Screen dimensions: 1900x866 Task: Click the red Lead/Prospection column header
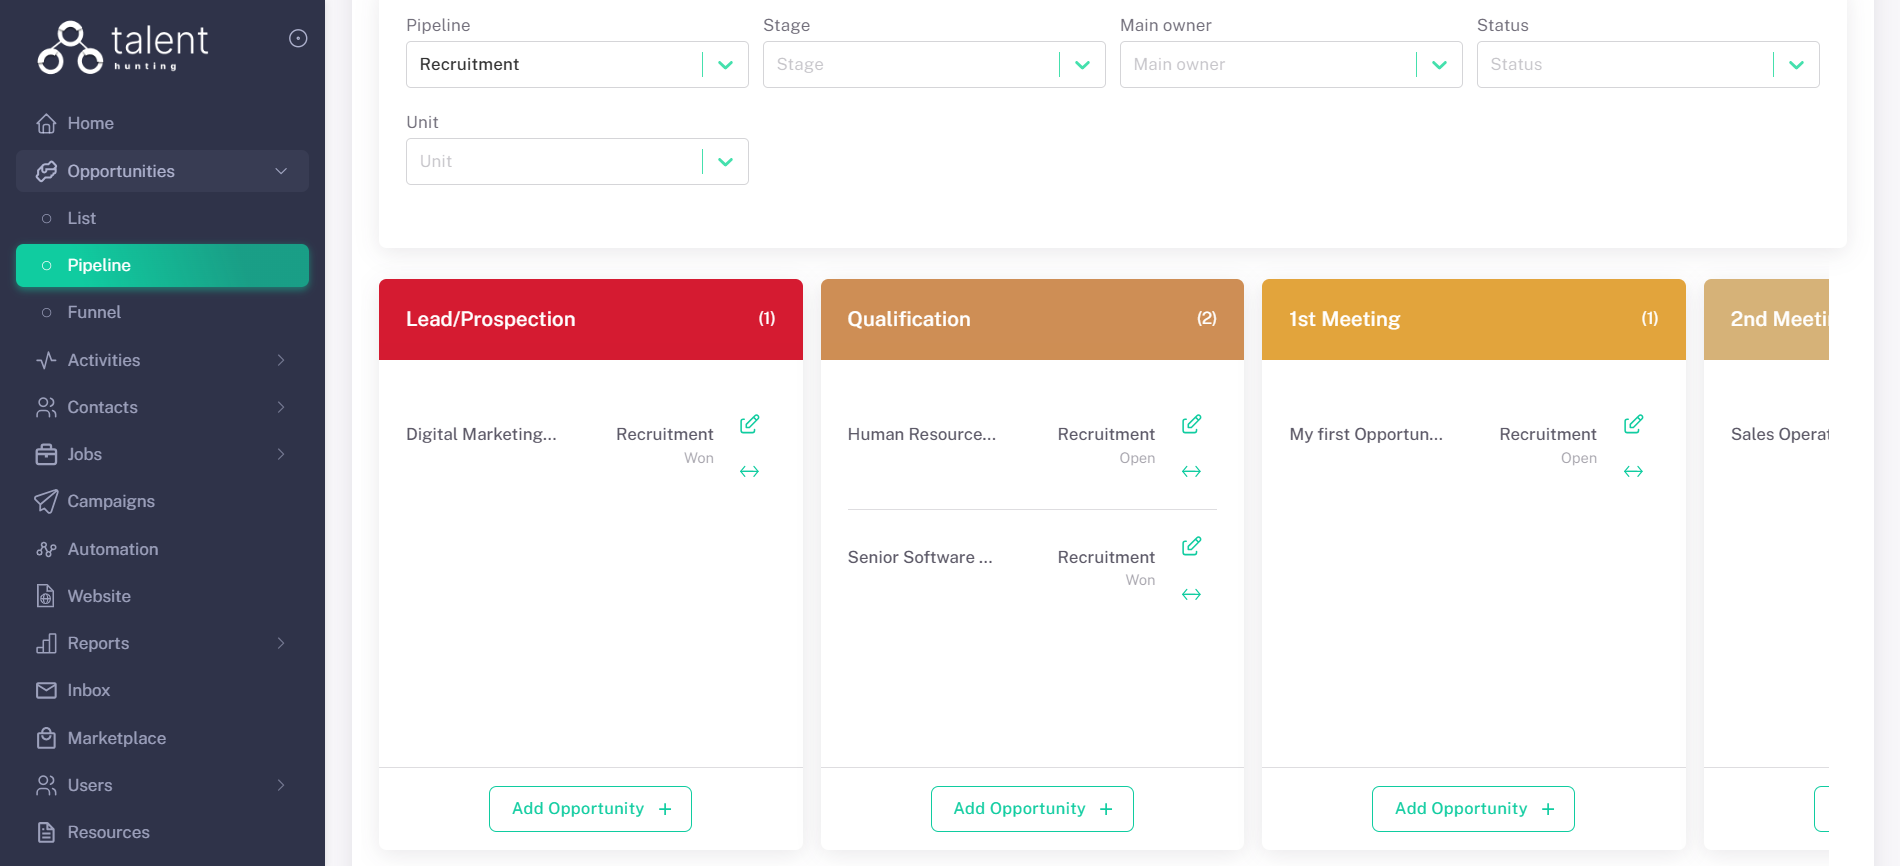(590, 319)
